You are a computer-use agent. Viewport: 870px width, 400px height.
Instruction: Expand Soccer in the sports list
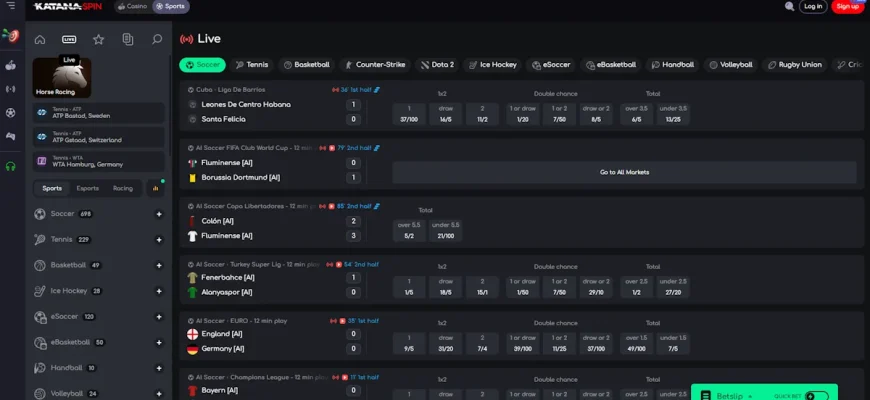click(x=159, y=214)
